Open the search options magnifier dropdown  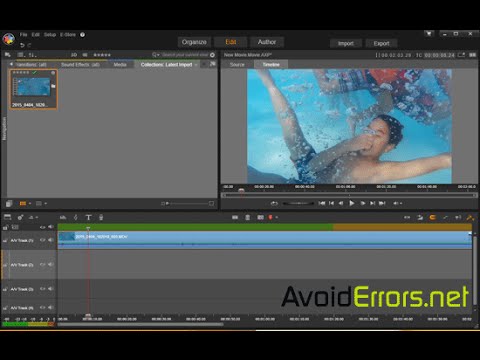pyautogui.click(x=155, y=55)
